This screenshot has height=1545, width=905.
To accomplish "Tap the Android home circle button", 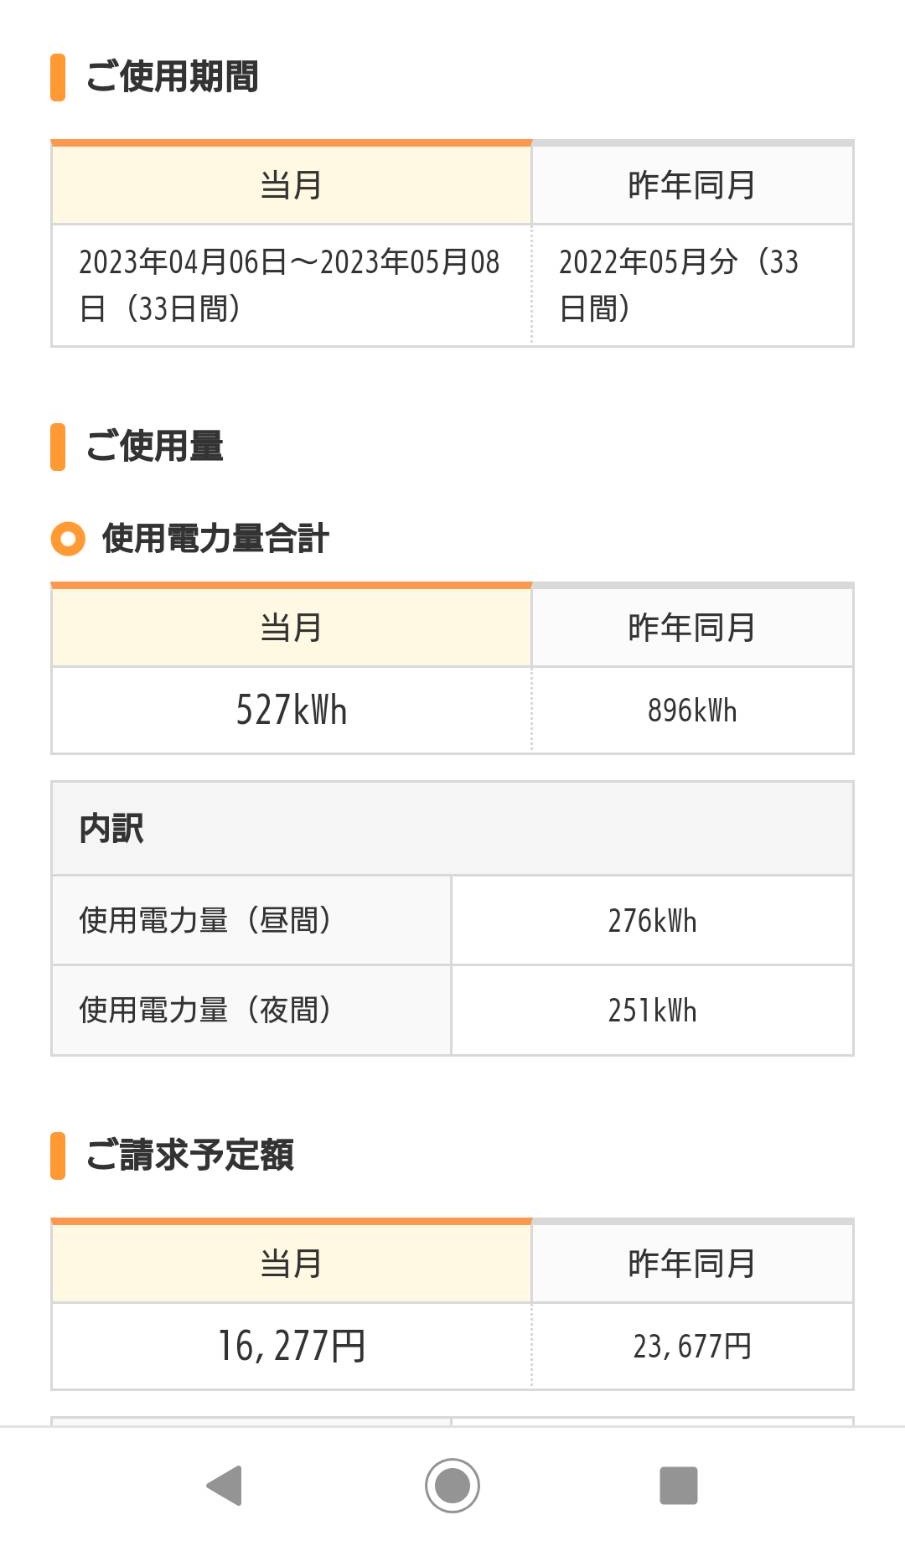I will coord(452,1485).
